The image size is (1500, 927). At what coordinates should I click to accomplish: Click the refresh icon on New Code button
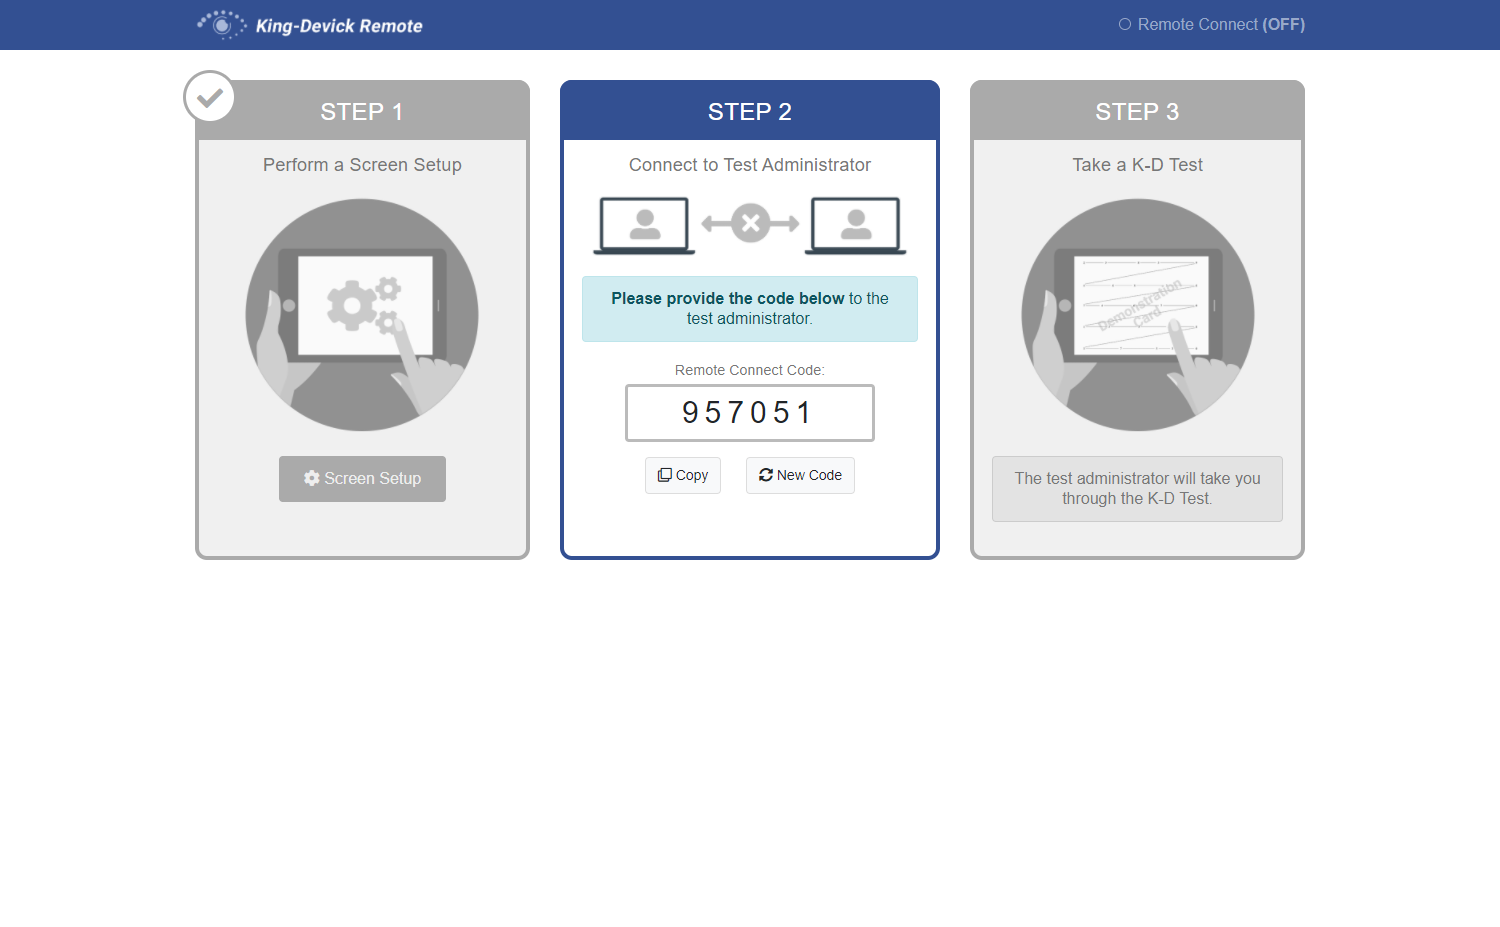(x=766, y=474)
